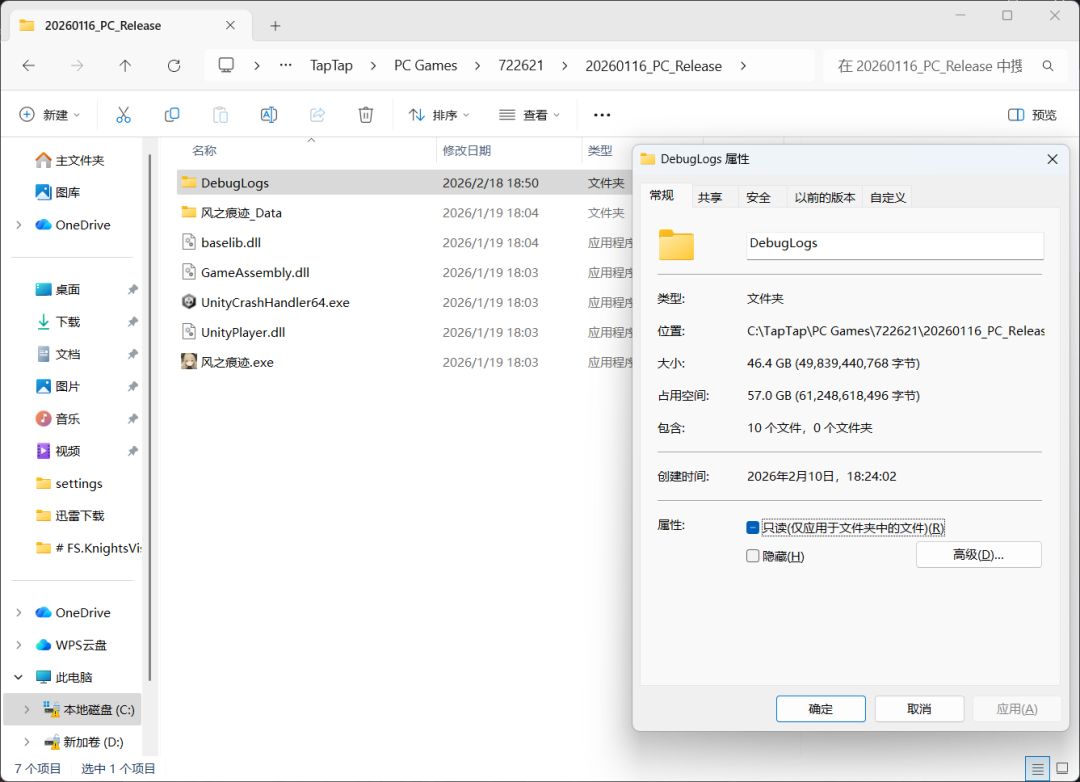Open the three-dot more options menu

[x=602, y=115]
